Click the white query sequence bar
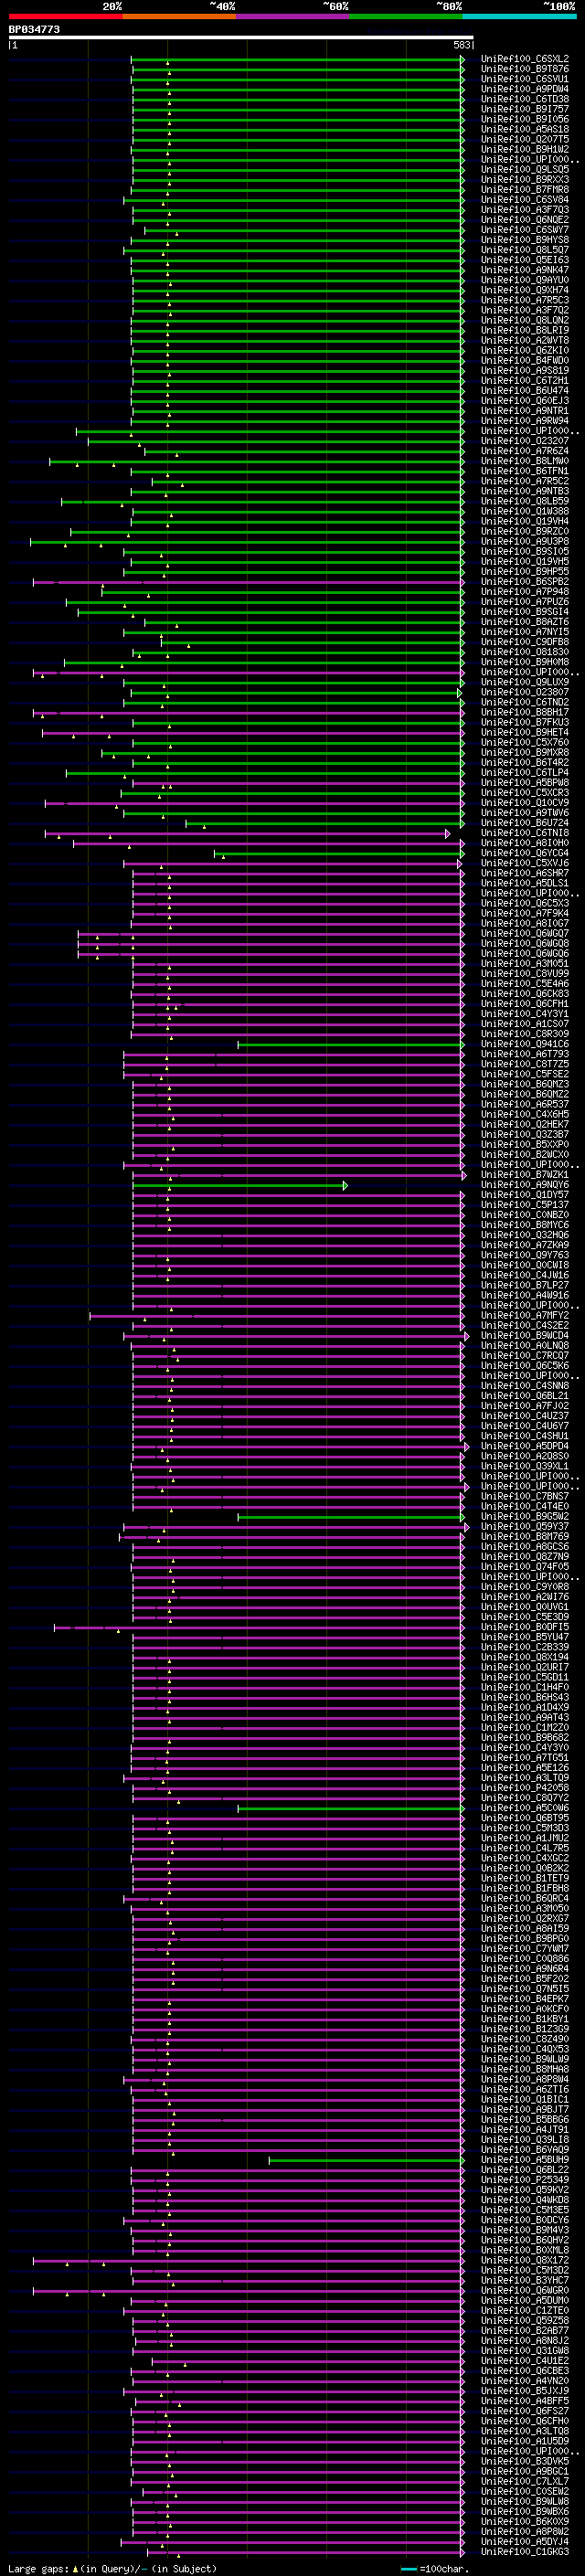 pyautogui.click(x=241, y=38)
